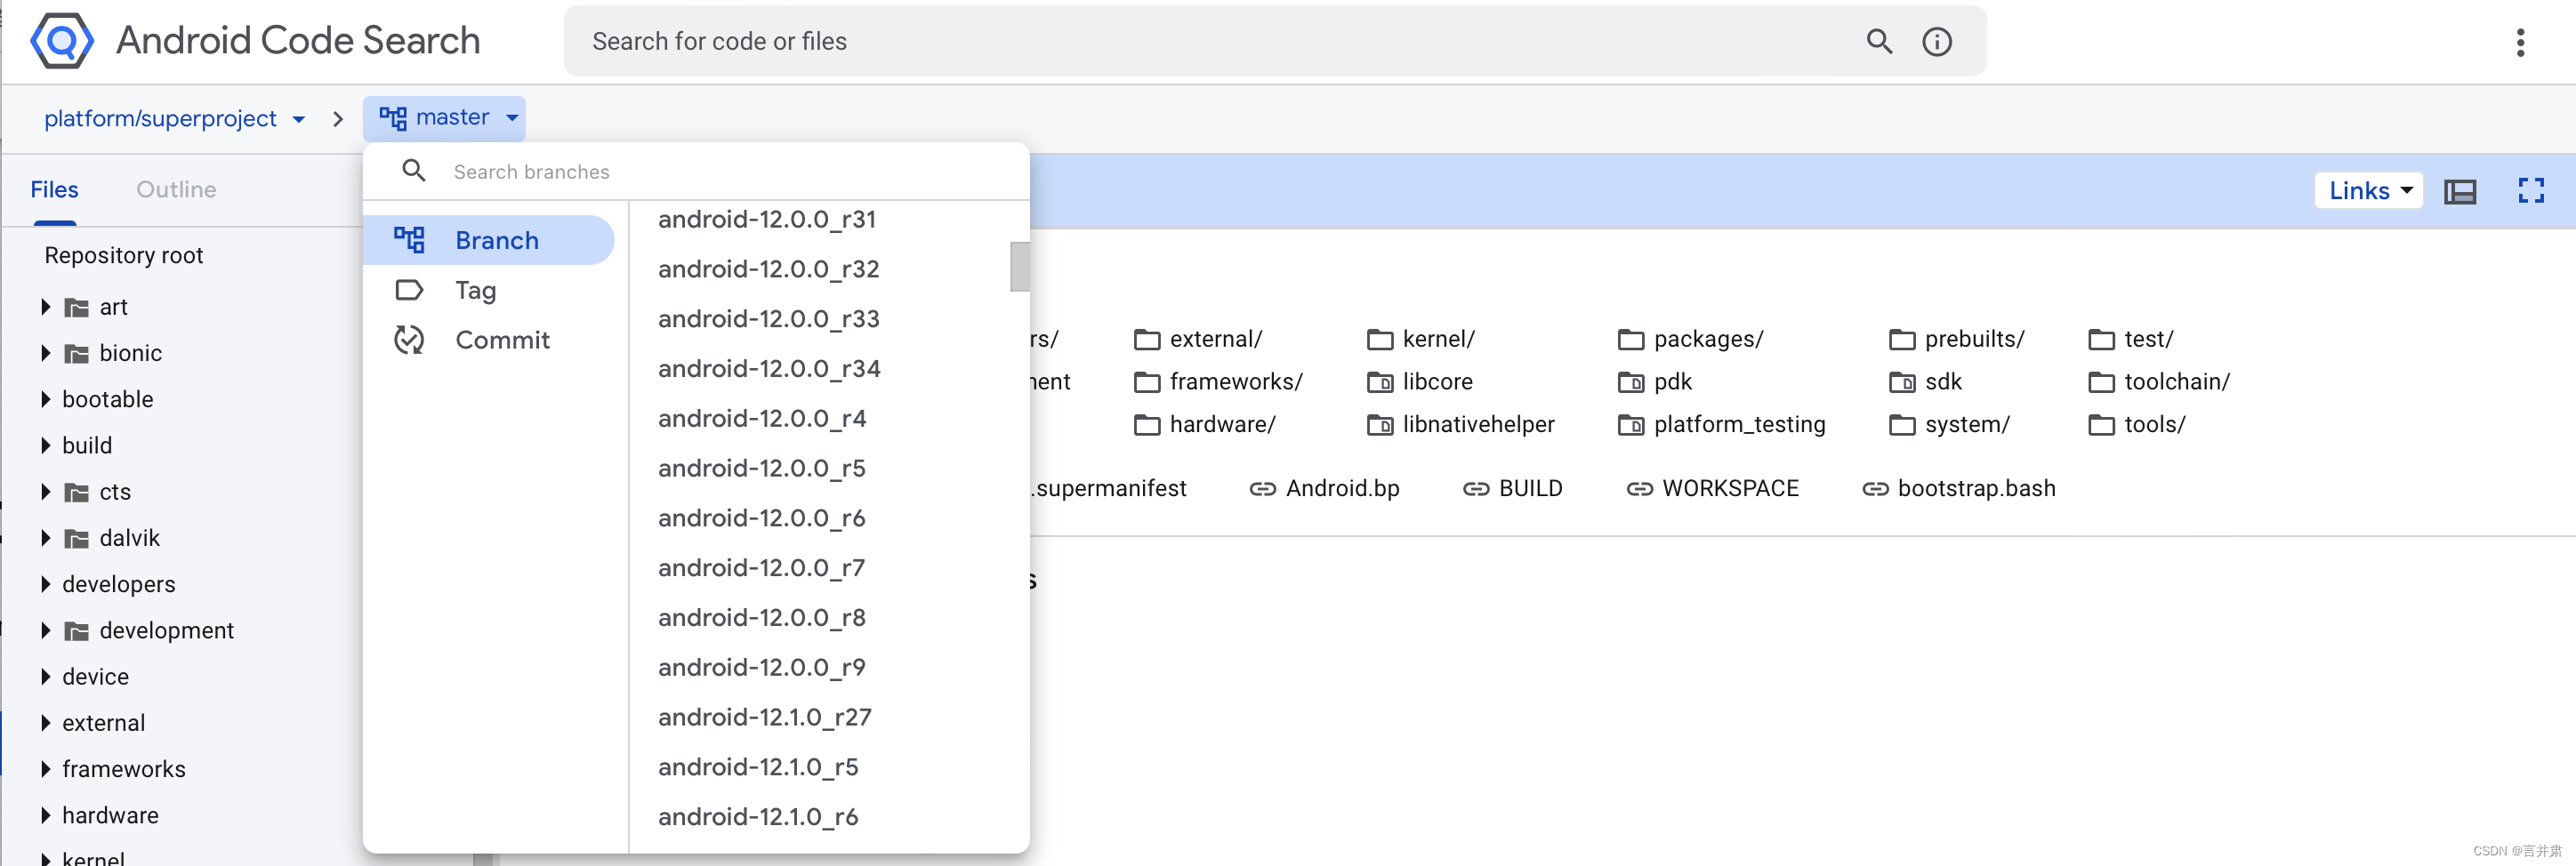
Task: Expand the developers tree folder
Action: [45, 584]
